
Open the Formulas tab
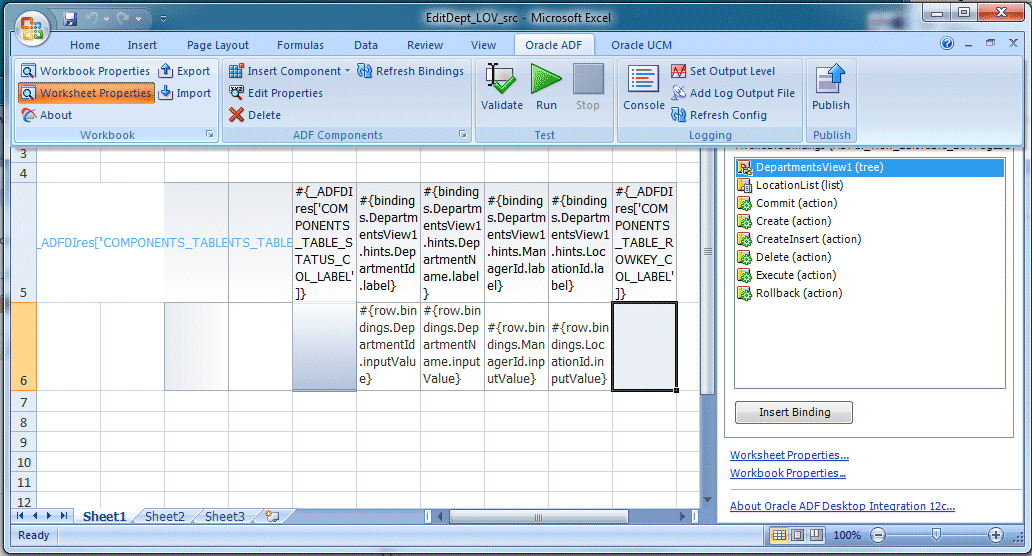click(300, 45)
